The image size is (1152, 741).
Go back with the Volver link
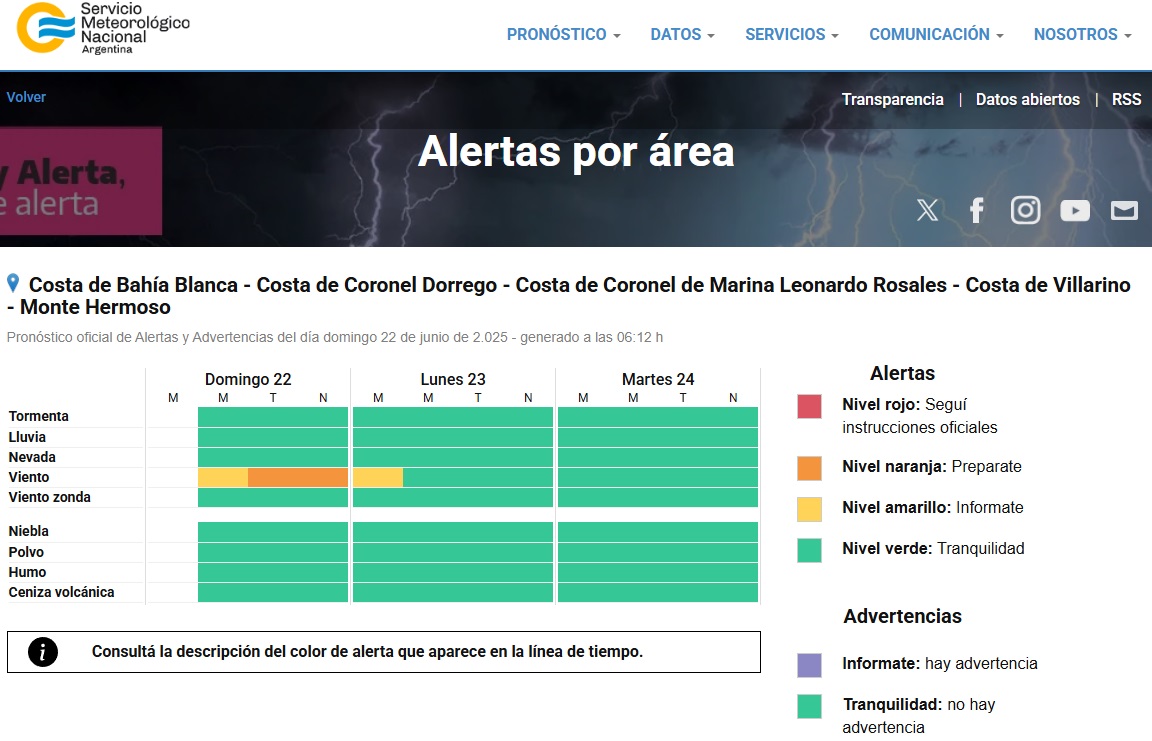(x=26, y=97)
